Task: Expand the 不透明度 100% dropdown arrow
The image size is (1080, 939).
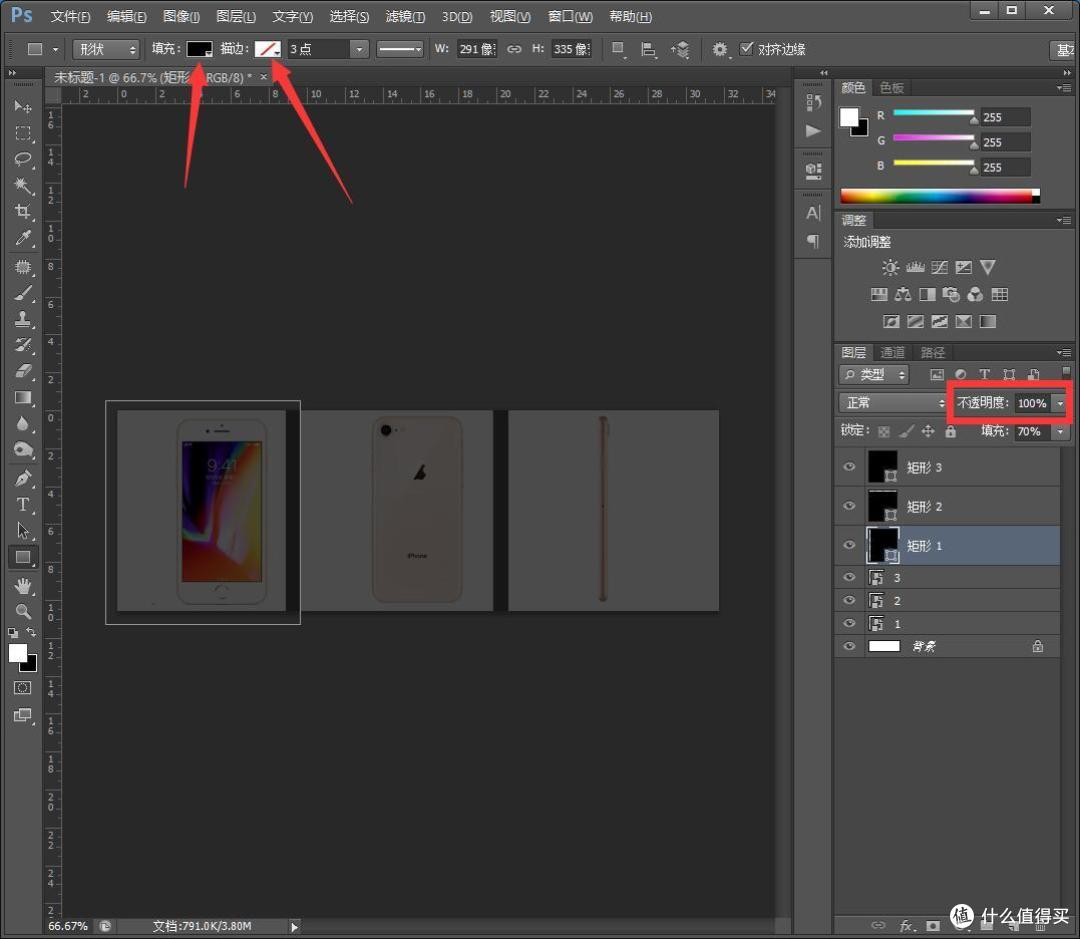Action: point(1060,403)
